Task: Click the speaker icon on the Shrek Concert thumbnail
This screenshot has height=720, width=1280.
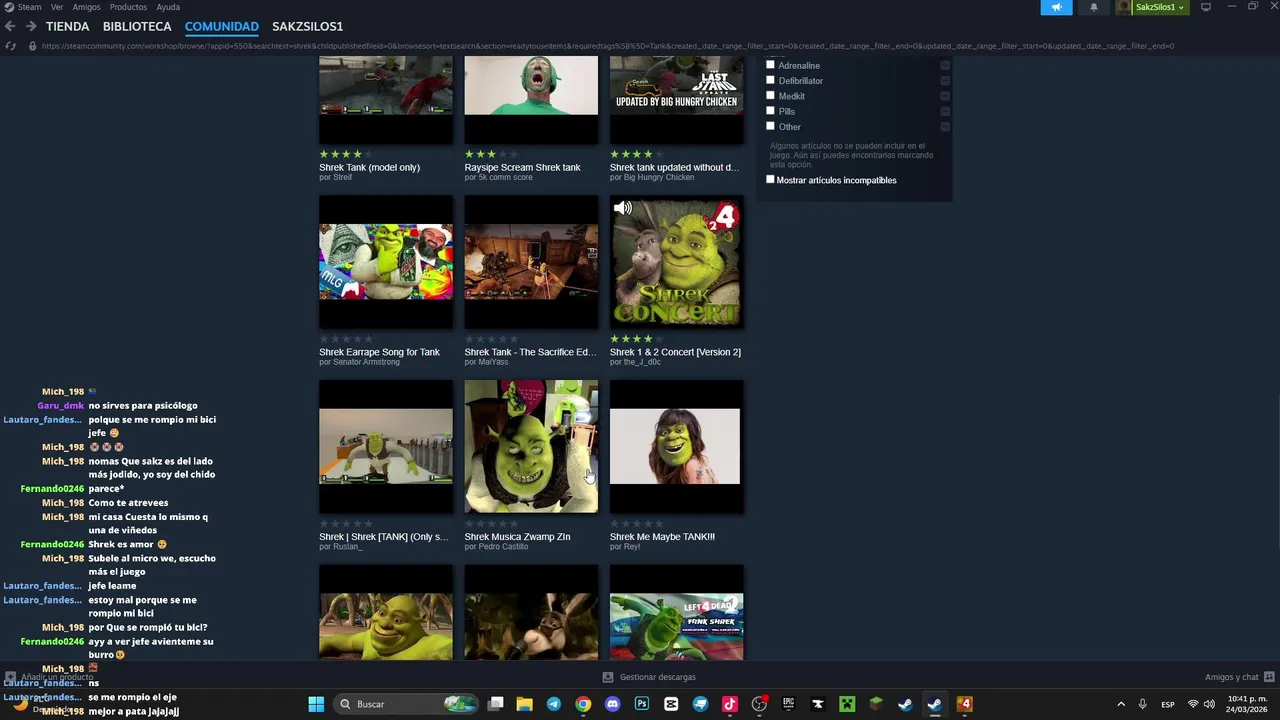Action: 623,208
